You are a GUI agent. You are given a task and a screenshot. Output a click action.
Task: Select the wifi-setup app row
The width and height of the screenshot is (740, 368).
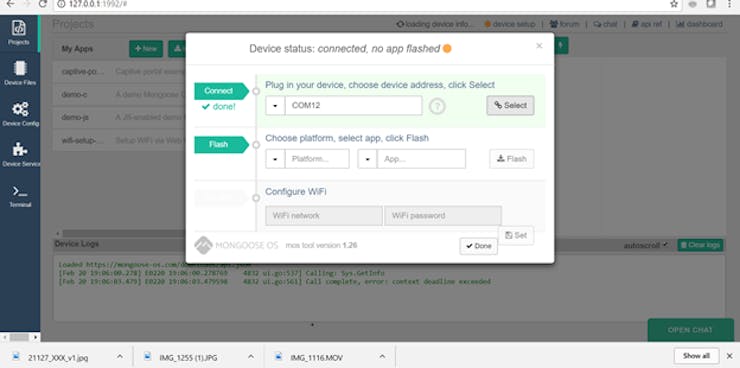119,141
